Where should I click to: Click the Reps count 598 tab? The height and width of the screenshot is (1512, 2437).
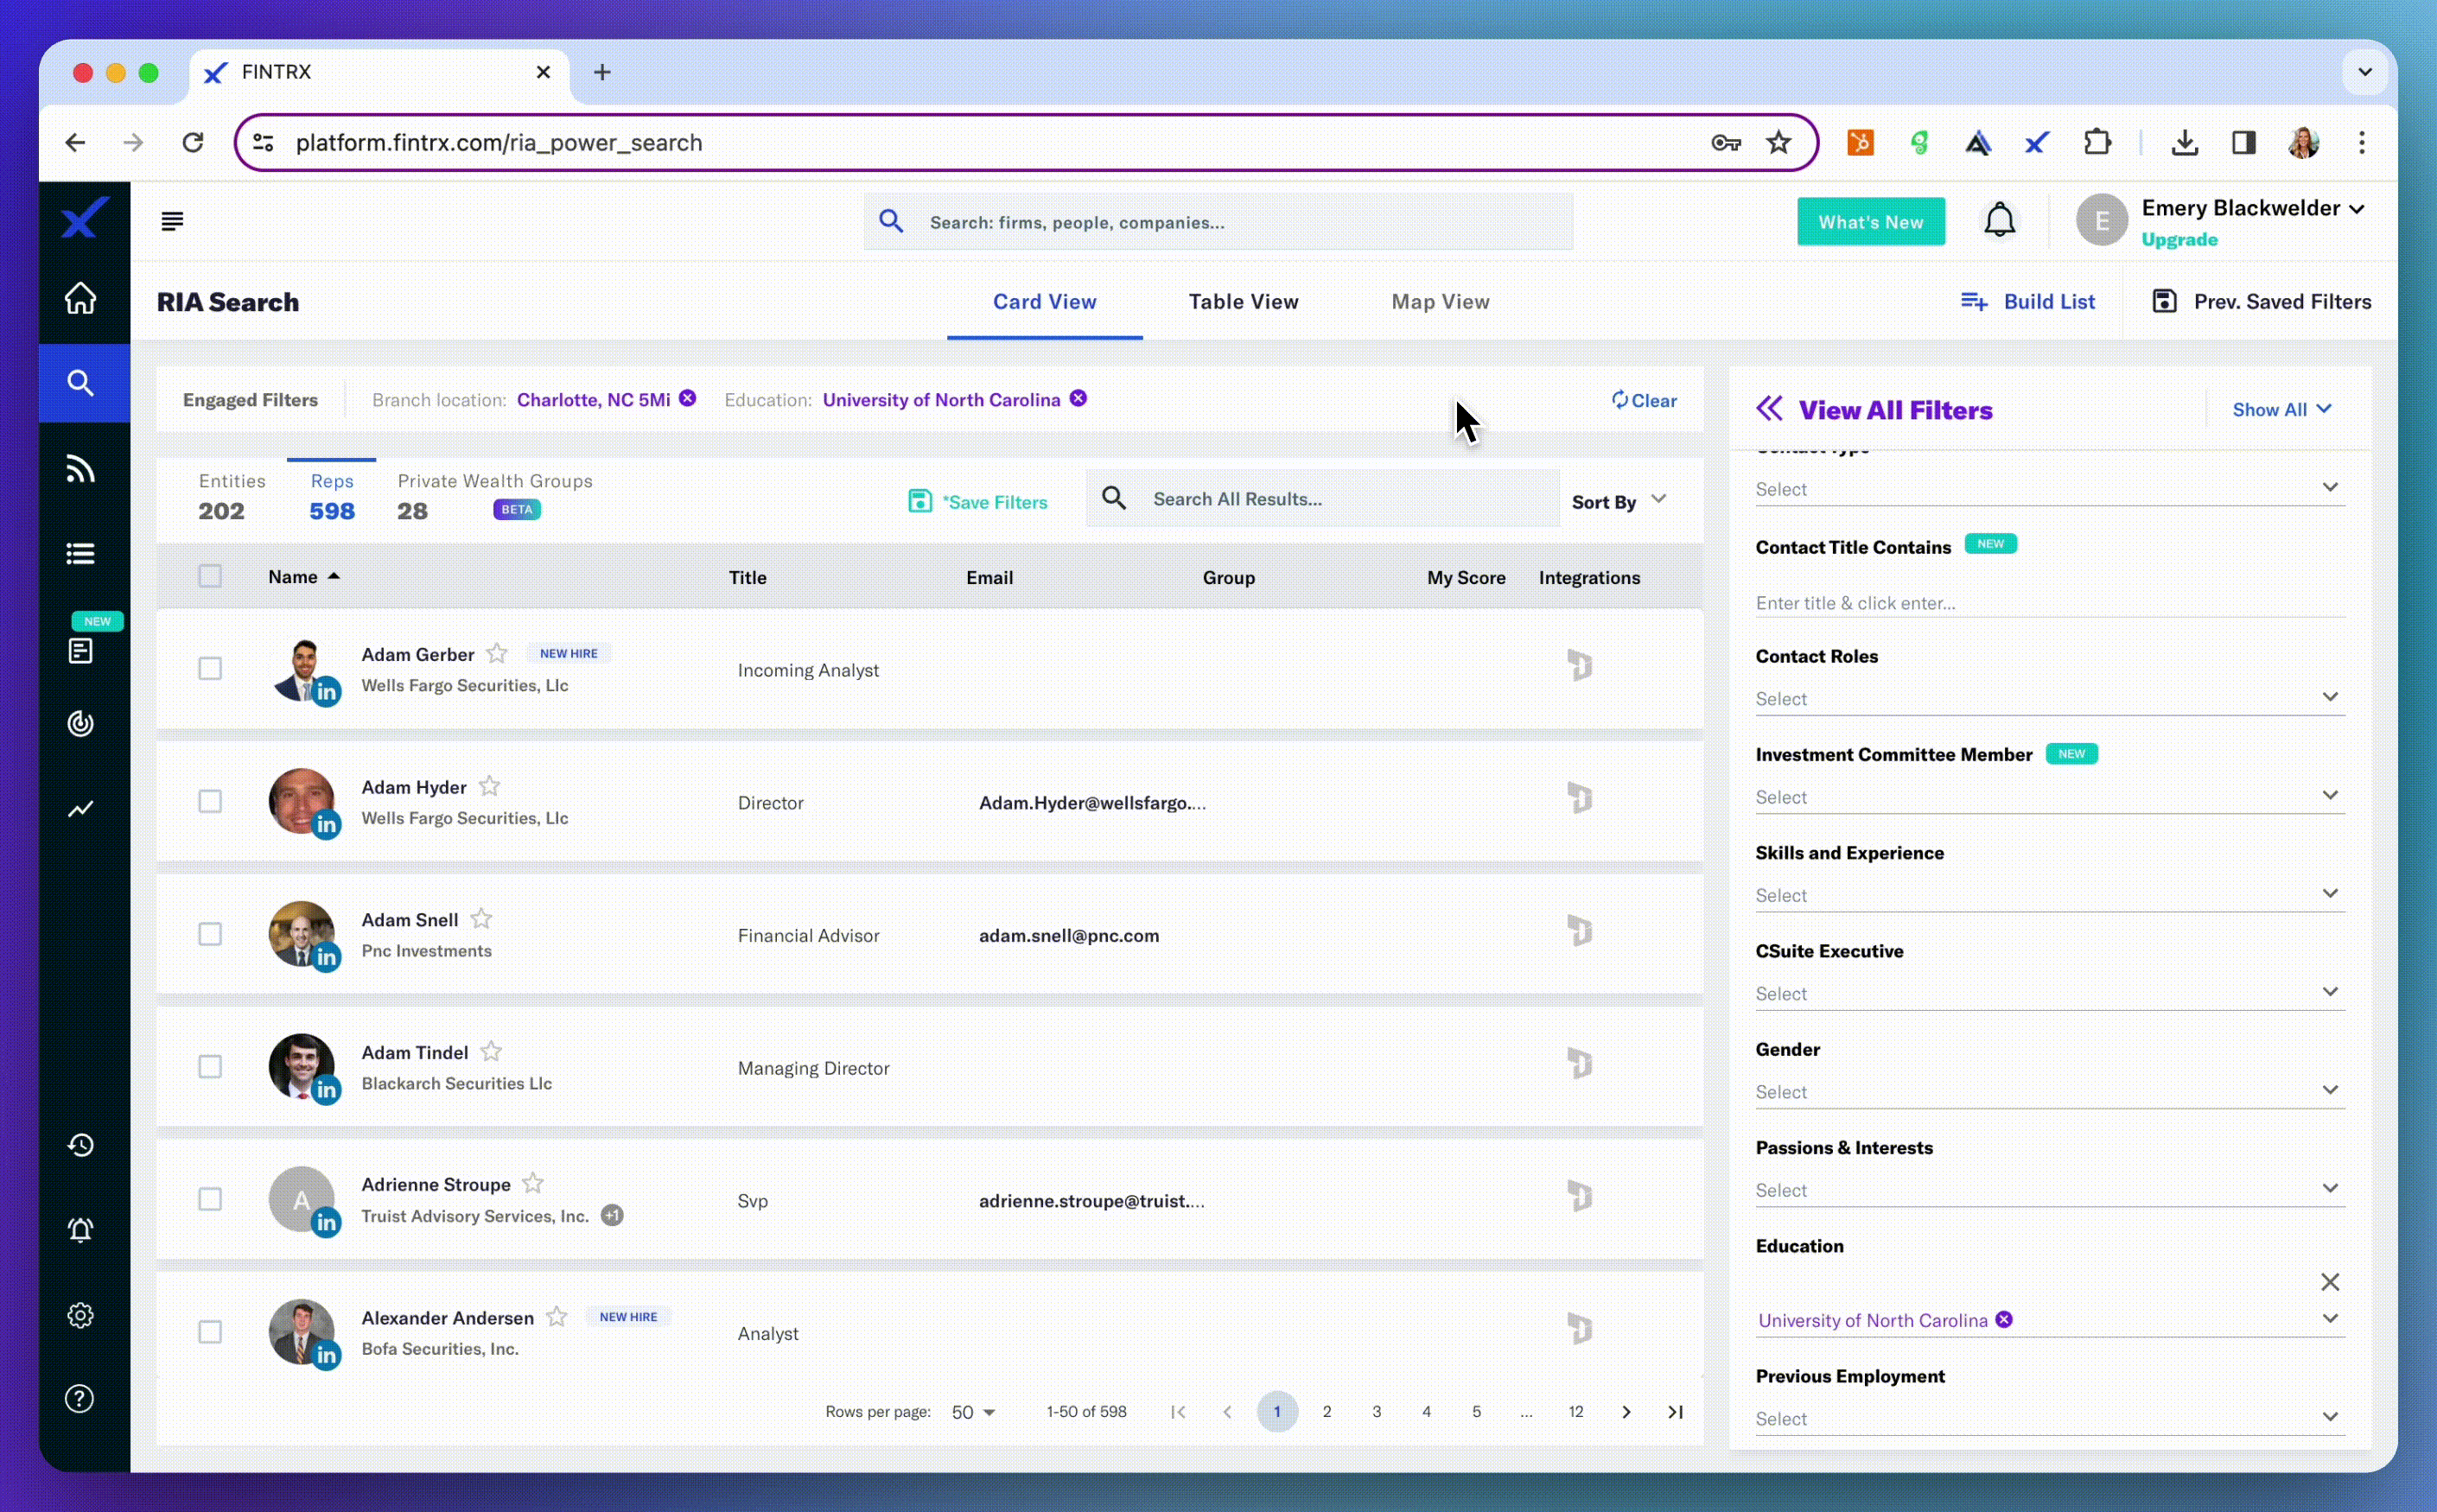331,495
